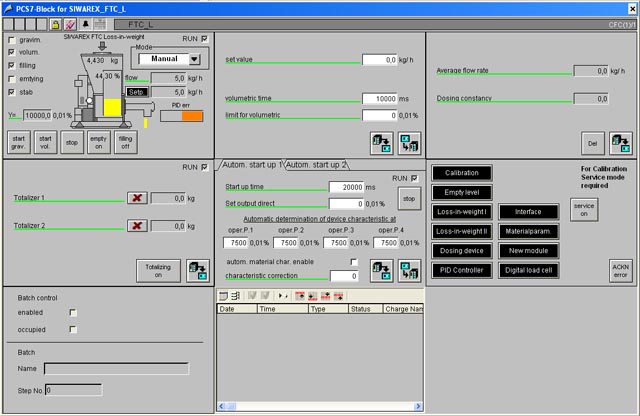Click the data transfer icon beside Del
640x416 pixels.
point(620,142)
